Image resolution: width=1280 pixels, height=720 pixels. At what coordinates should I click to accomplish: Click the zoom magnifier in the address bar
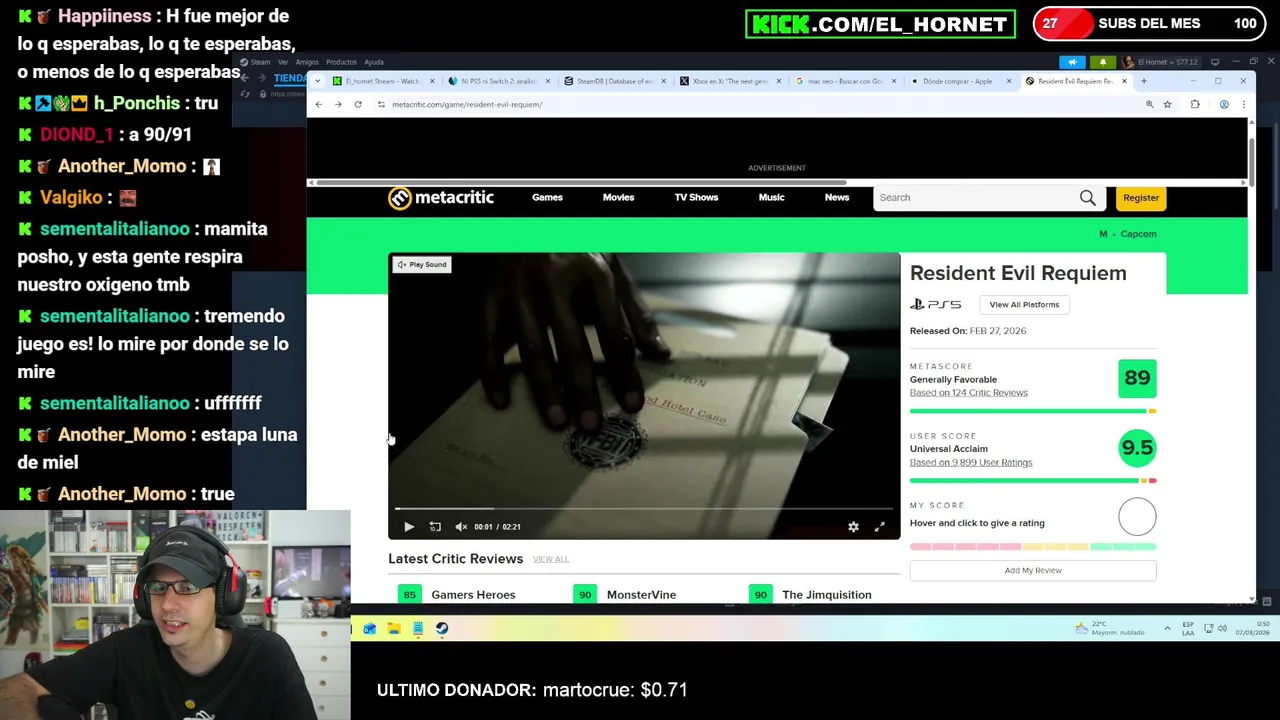tap(1149, 104)
